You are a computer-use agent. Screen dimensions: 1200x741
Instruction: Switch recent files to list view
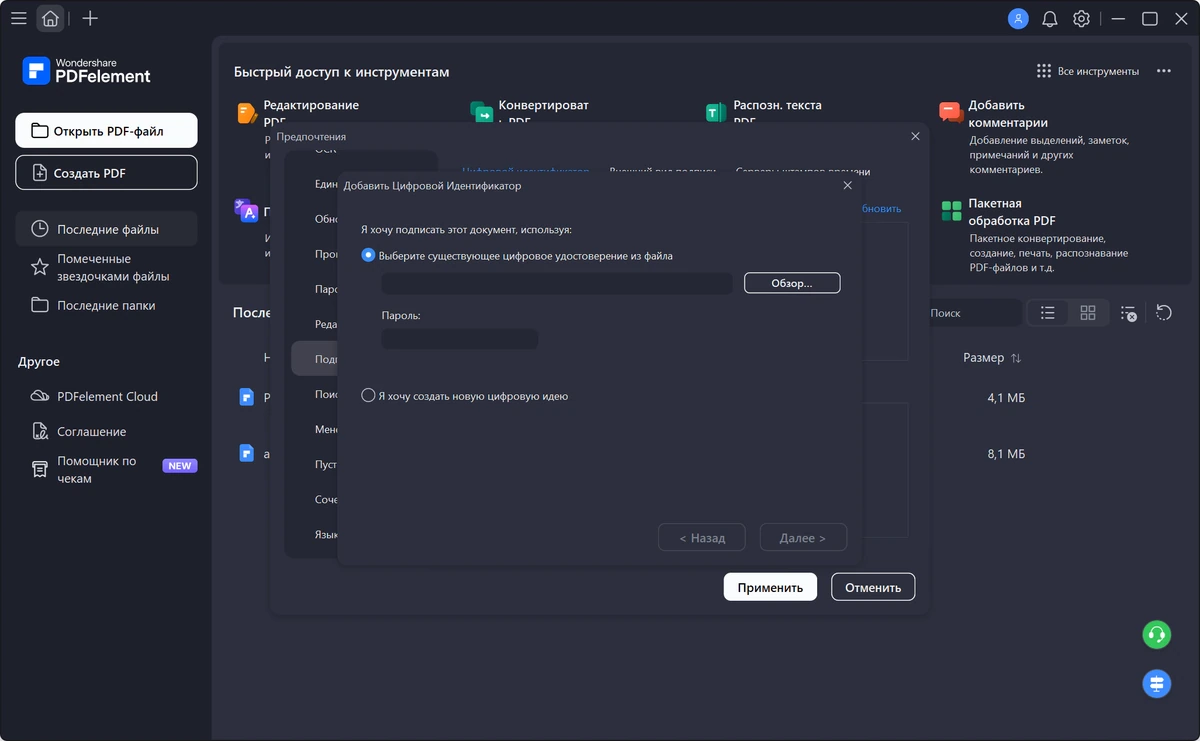coord(1048,313)
